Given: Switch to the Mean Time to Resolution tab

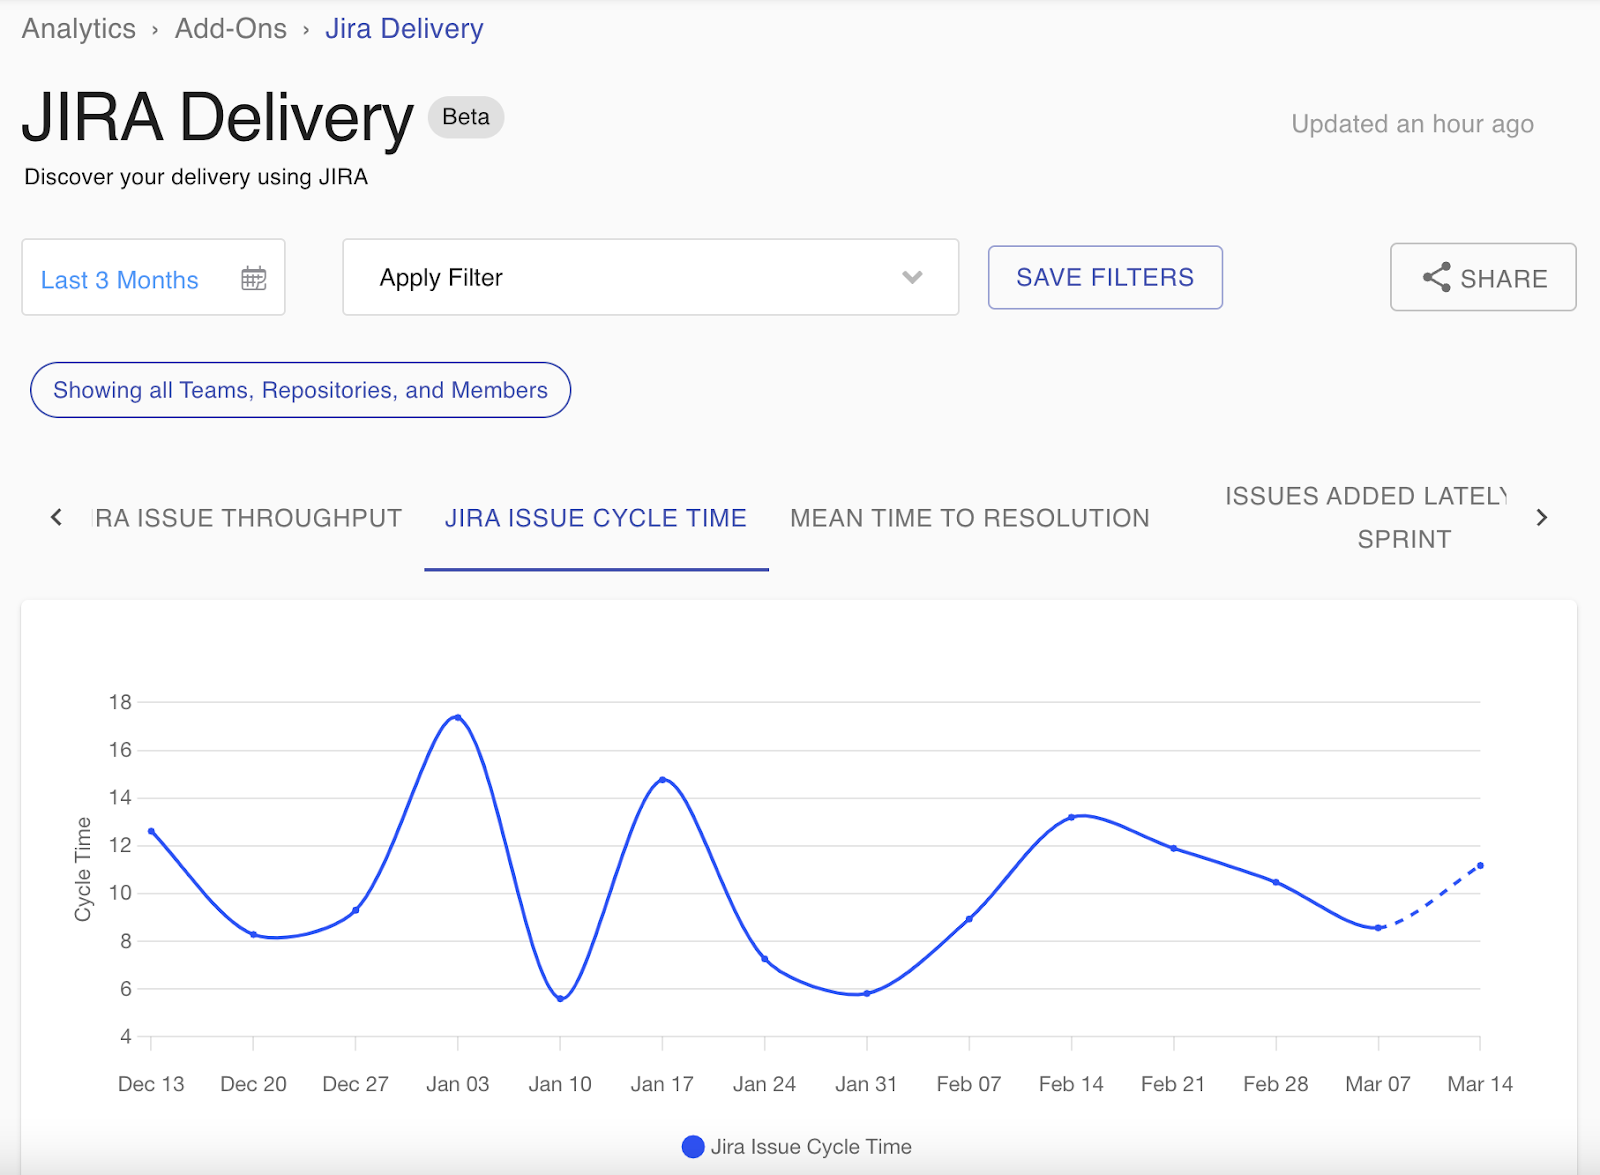Looking at the screenshot, I should 970,518.
